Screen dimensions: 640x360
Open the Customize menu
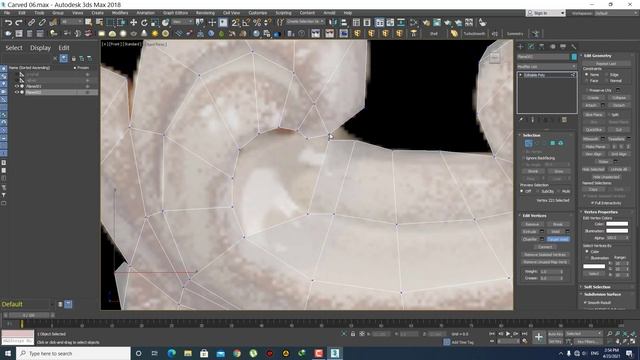[x=258, y=13]
